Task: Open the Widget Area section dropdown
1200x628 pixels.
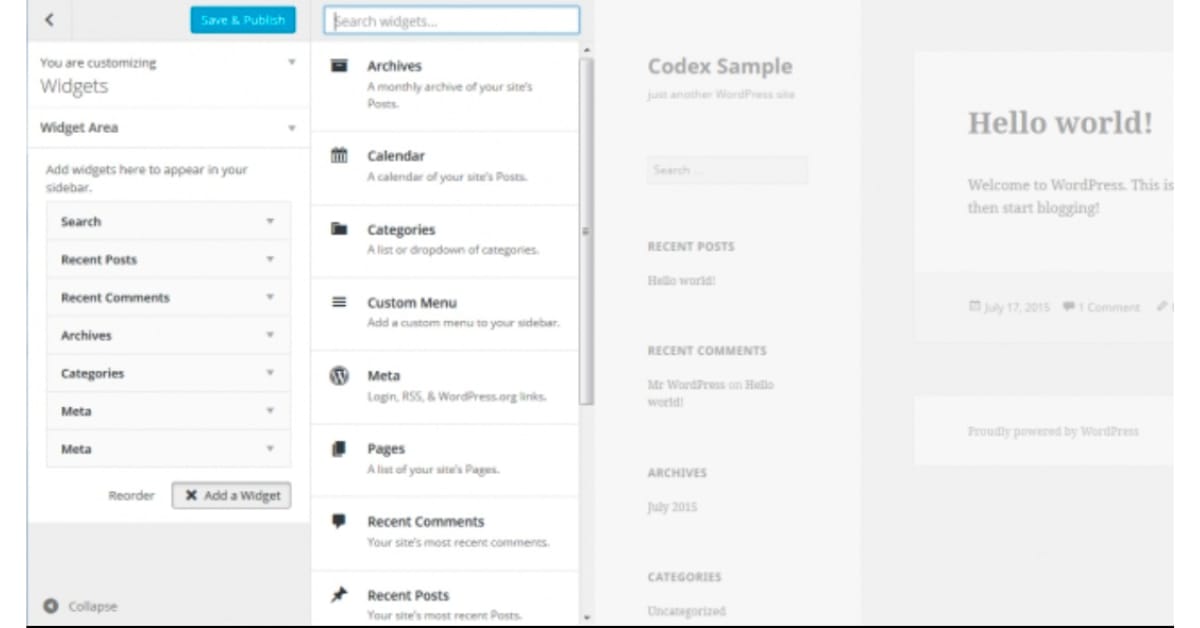Action: tap(292, 128)
